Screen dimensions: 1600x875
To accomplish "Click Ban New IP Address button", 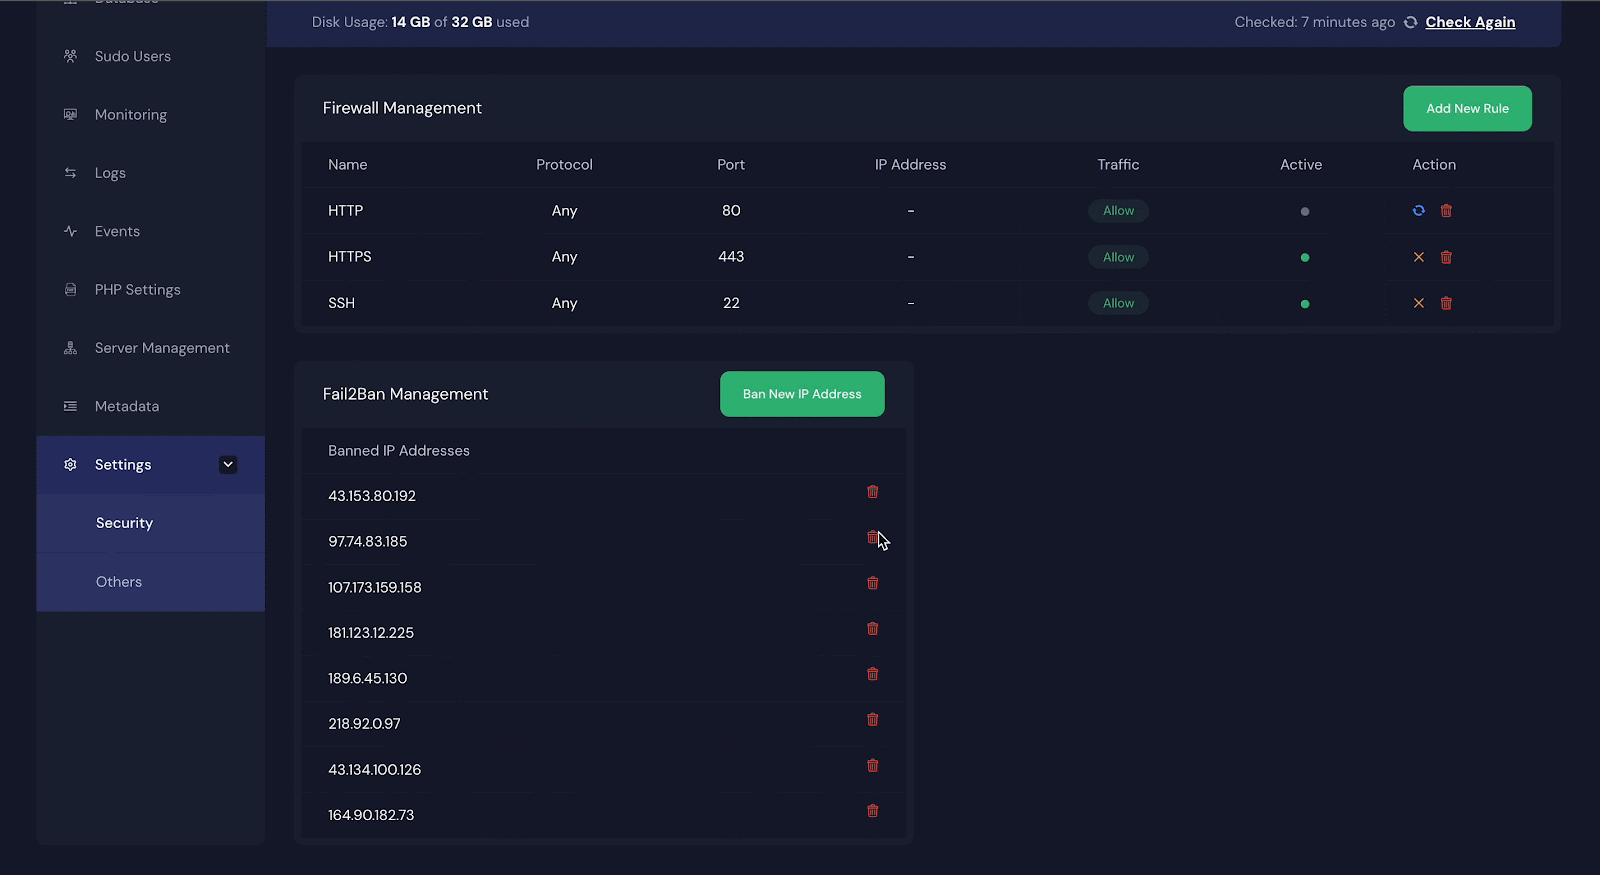I will [x=802, y=394].
